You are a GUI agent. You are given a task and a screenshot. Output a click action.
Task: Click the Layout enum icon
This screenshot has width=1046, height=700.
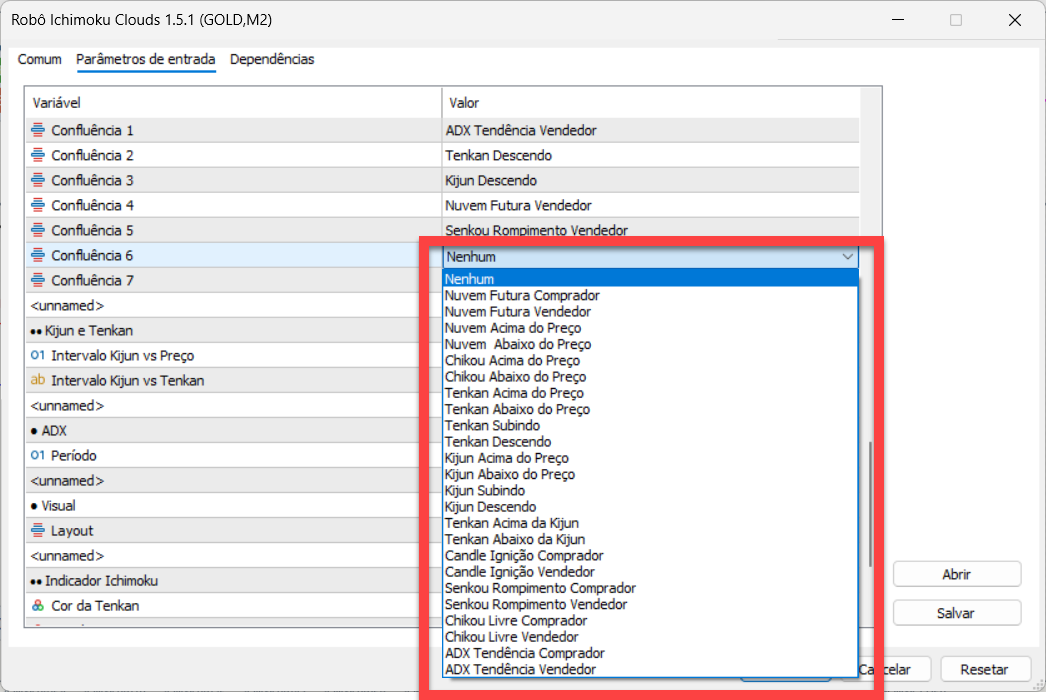pos(38,530)
